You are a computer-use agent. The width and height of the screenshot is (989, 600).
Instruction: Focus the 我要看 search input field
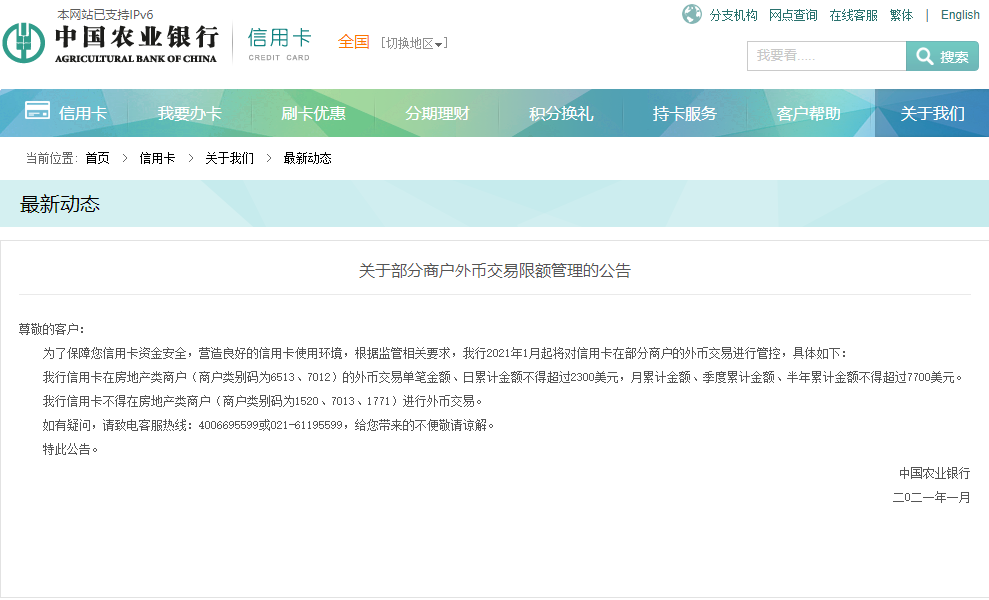tap(826, 56)
